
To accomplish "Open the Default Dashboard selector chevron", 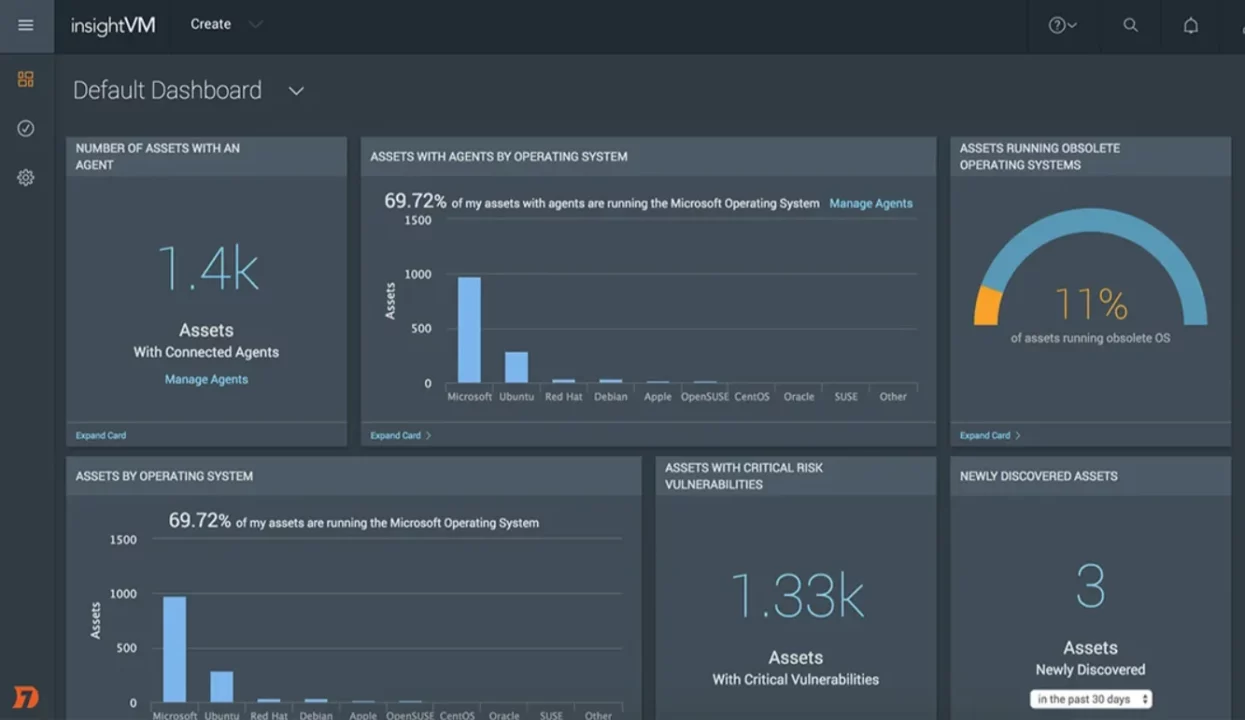I will [x=296, y=90].
